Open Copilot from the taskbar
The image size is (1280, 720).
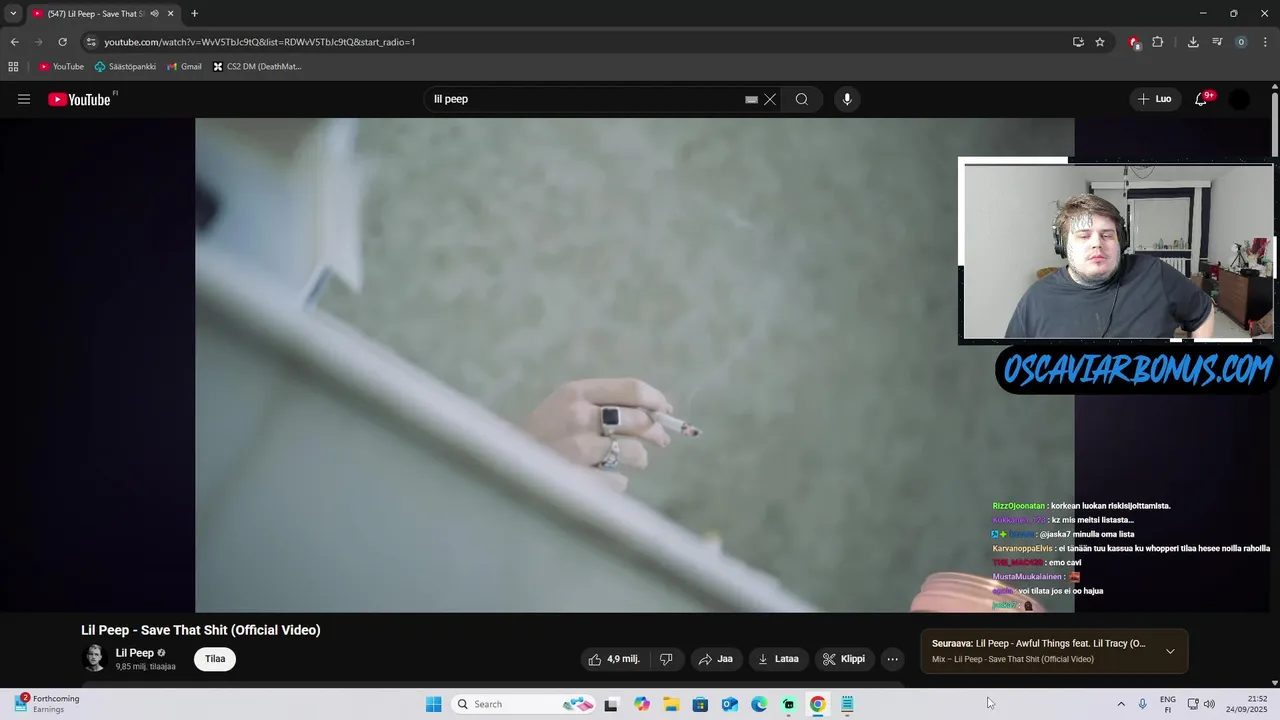(642, 704)
